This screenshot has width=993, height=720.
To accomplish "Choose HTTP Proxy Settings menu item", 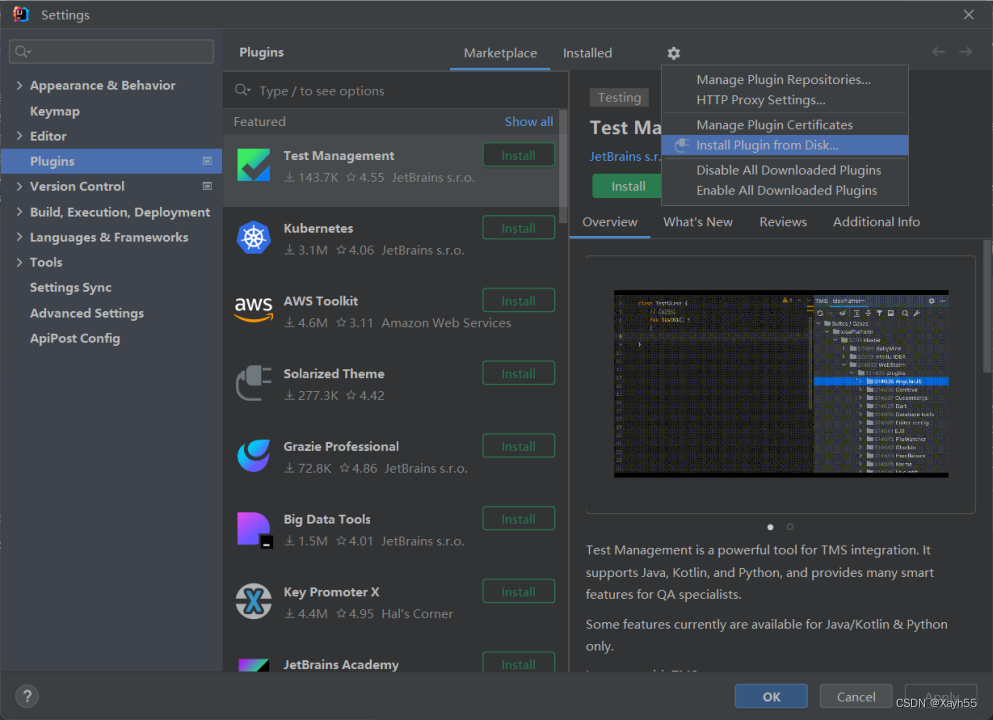I will click(785, 100).
